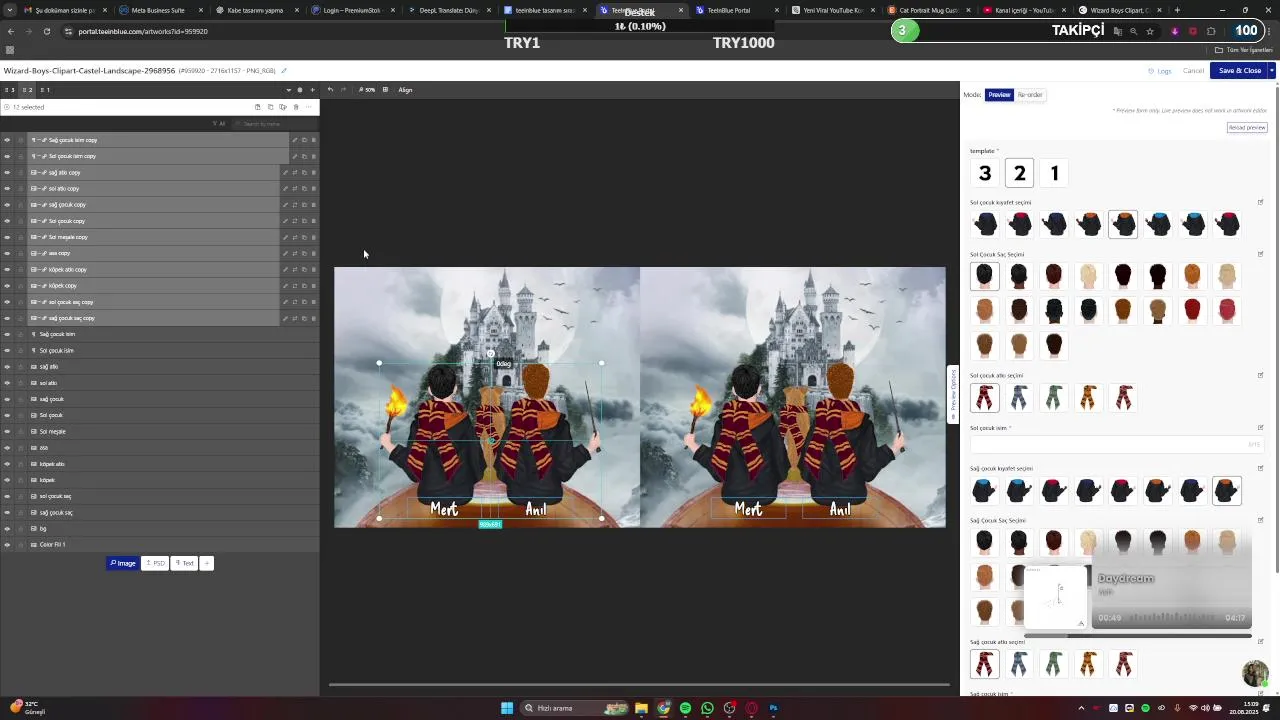
Task: Click replace icon on 'sol atkı copy' layer
Action: tap(295, 188)
